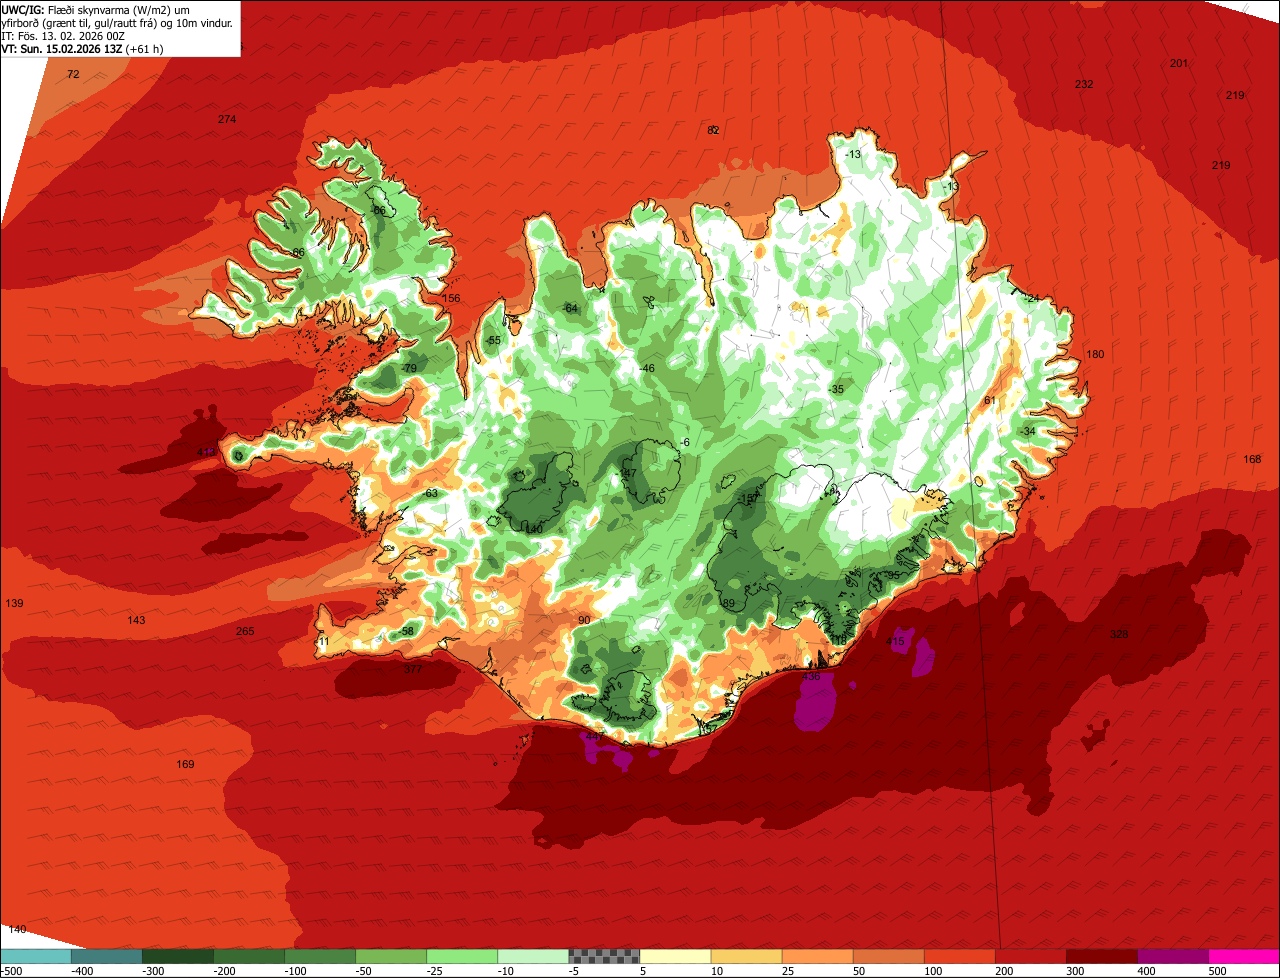Click the map value 143
The image size is (1280, 978).
136,620
